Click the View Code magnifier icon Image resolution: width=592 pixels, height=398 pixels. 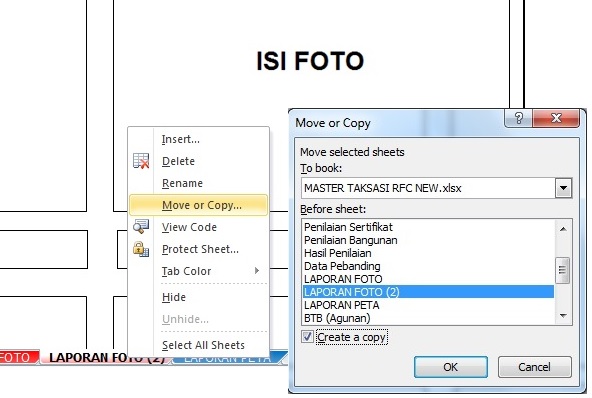(x=141, y=227)
